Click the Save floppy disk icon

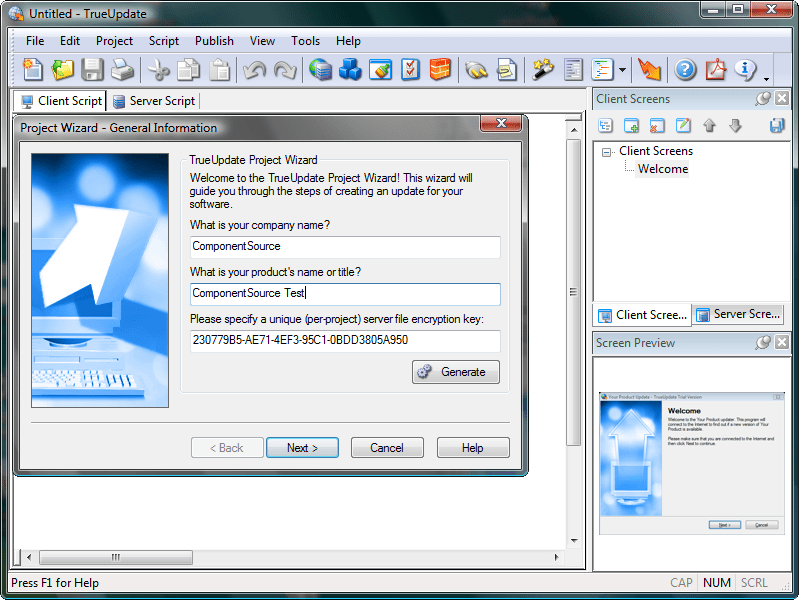coord(92,69)
